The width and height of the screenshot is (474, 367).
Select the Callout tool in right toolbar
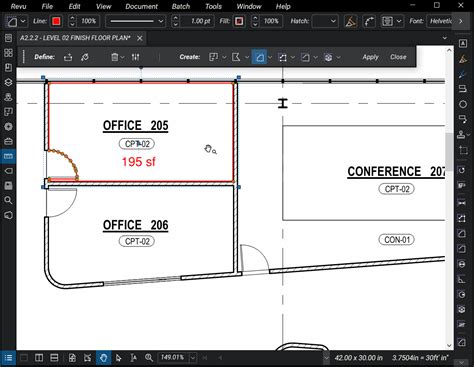tap(463, 119)
